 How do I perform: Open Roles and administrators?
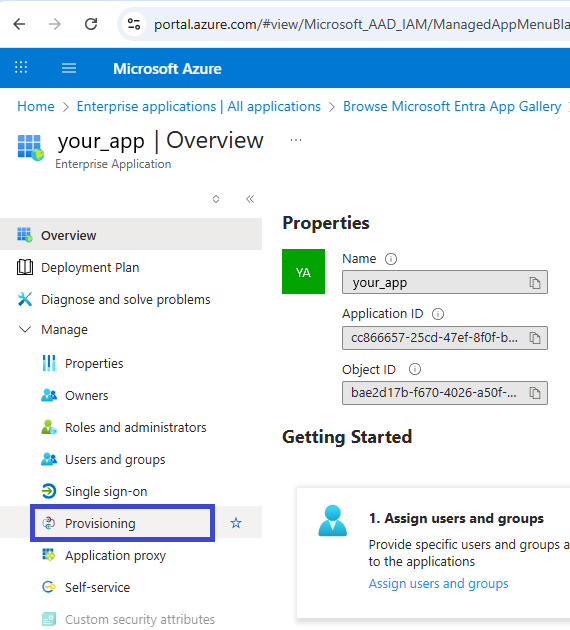pyautogui.click(x=136, y=428)
